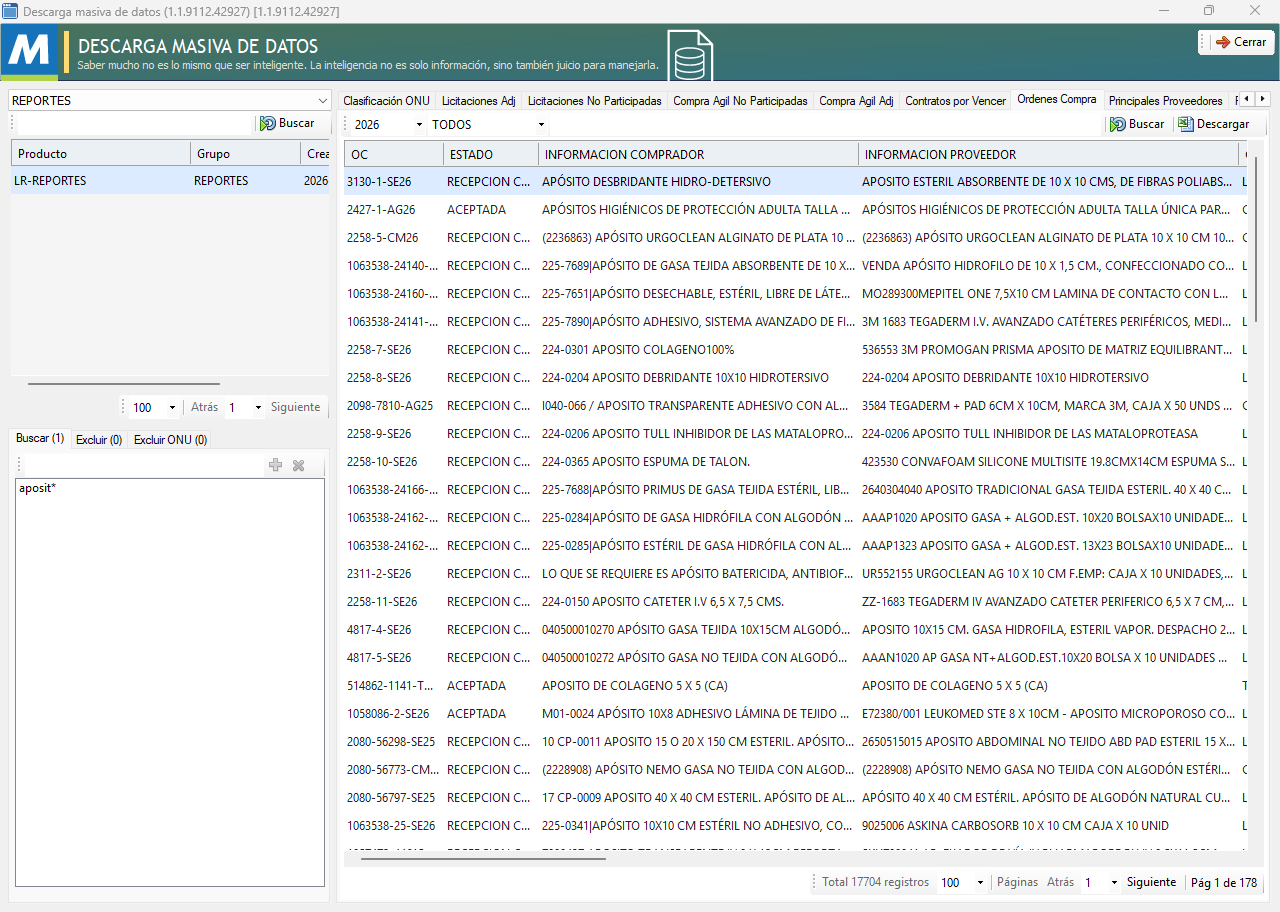Select order row 2258-7-SE26
This screenshot has height=912, width=1280.
click(x=795, y=350)
